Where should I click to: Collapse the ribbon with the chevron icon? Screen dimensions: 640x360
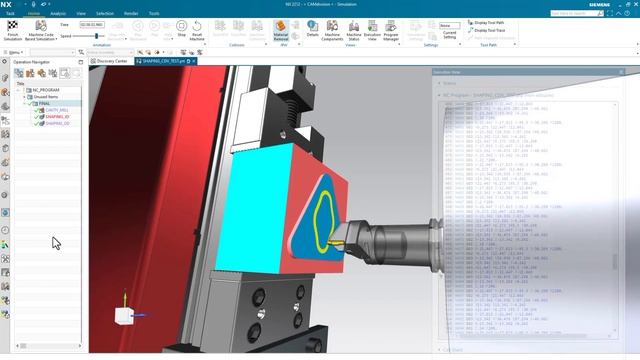[619, 13]
